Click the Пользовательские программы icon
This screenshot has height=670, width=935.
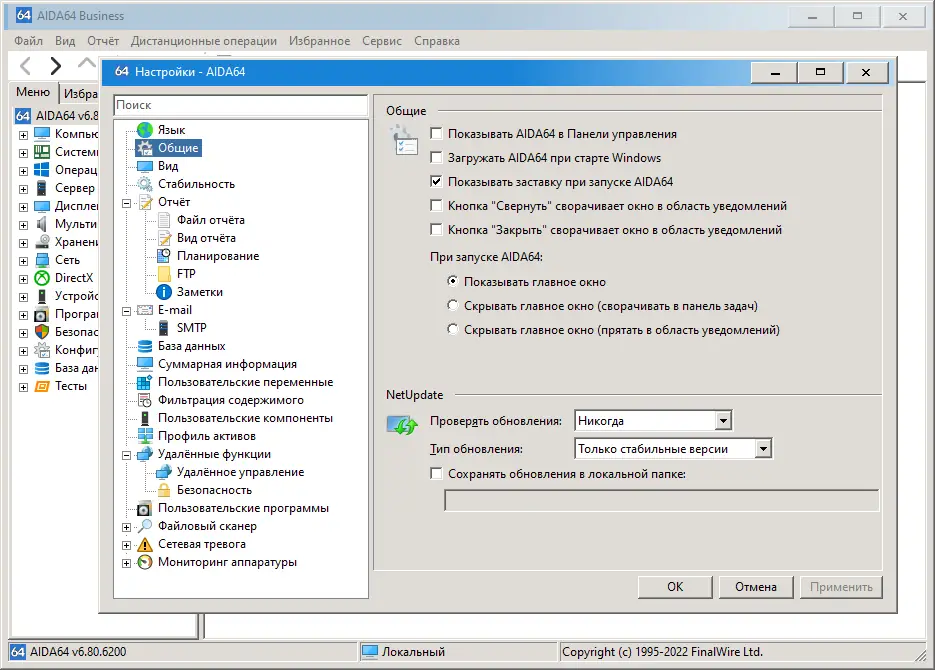145,508
